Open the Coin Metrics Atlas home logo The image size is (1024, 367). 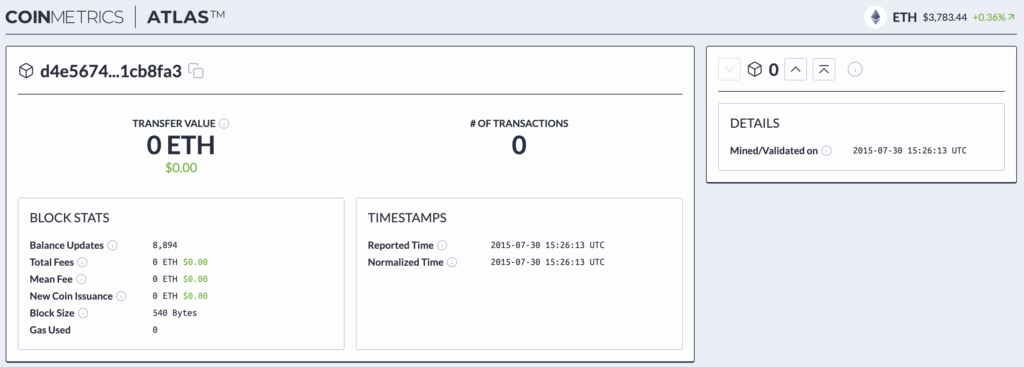(x=115, y=18)
